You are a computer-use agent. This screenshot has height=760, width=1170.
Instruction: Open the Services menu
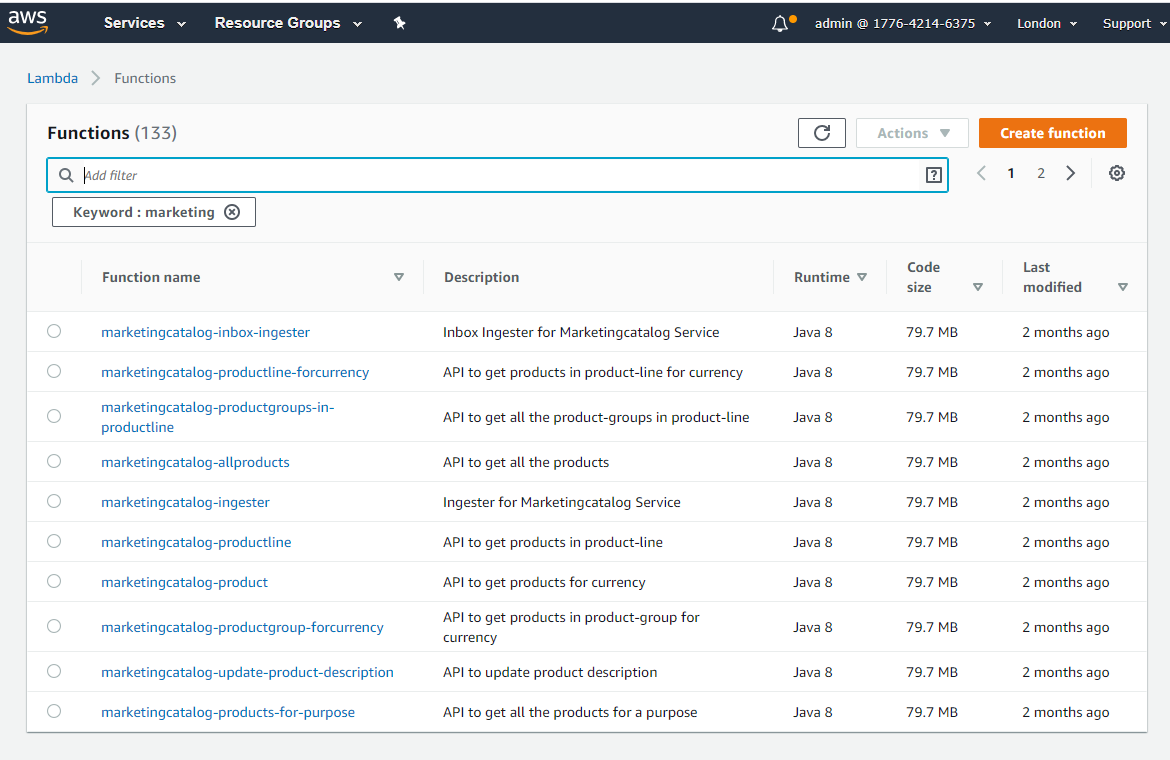145,23
